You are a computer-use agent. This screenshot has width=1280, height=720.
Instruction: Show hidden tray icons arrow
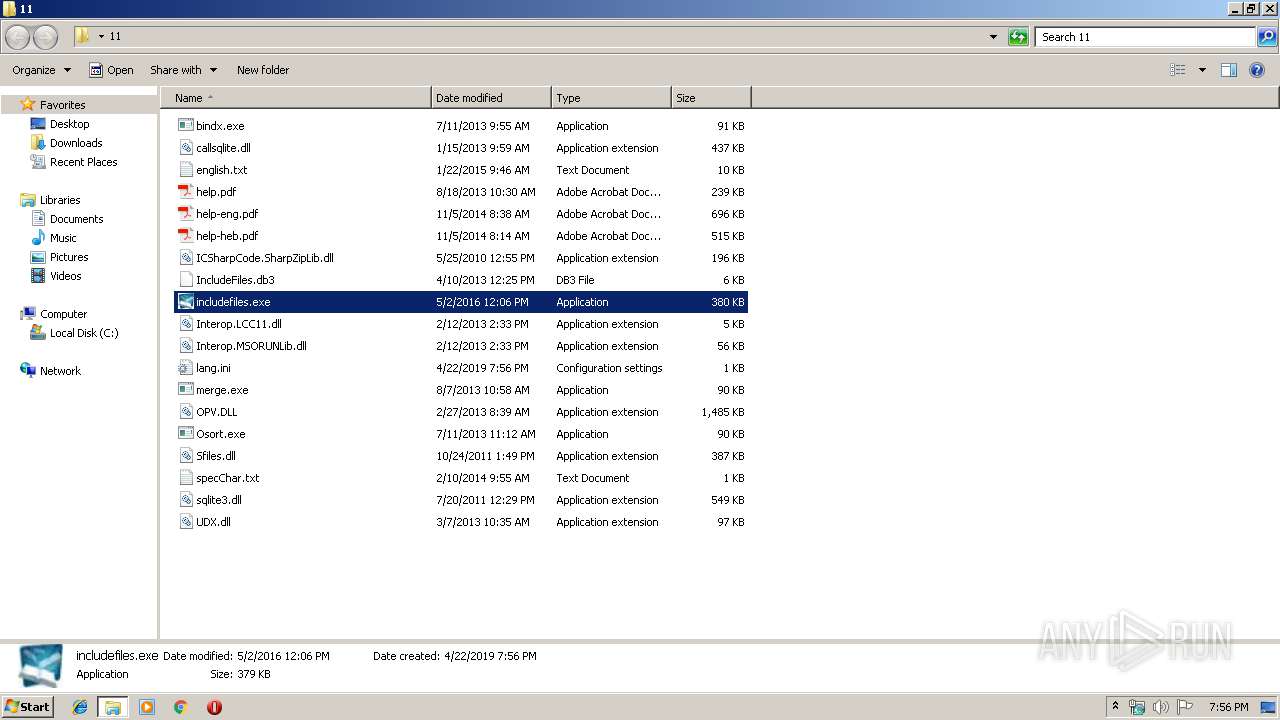(1115, 707)
